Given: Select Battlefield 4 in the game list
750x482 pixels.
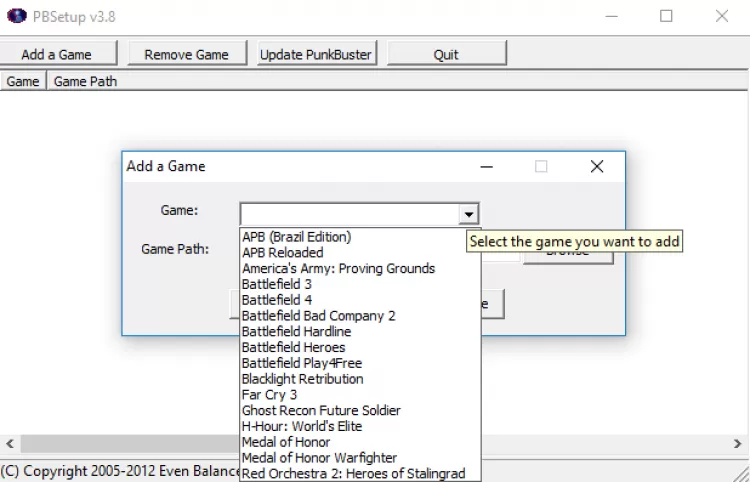Looking at the screenshot, I should click(x=360, y=300).
